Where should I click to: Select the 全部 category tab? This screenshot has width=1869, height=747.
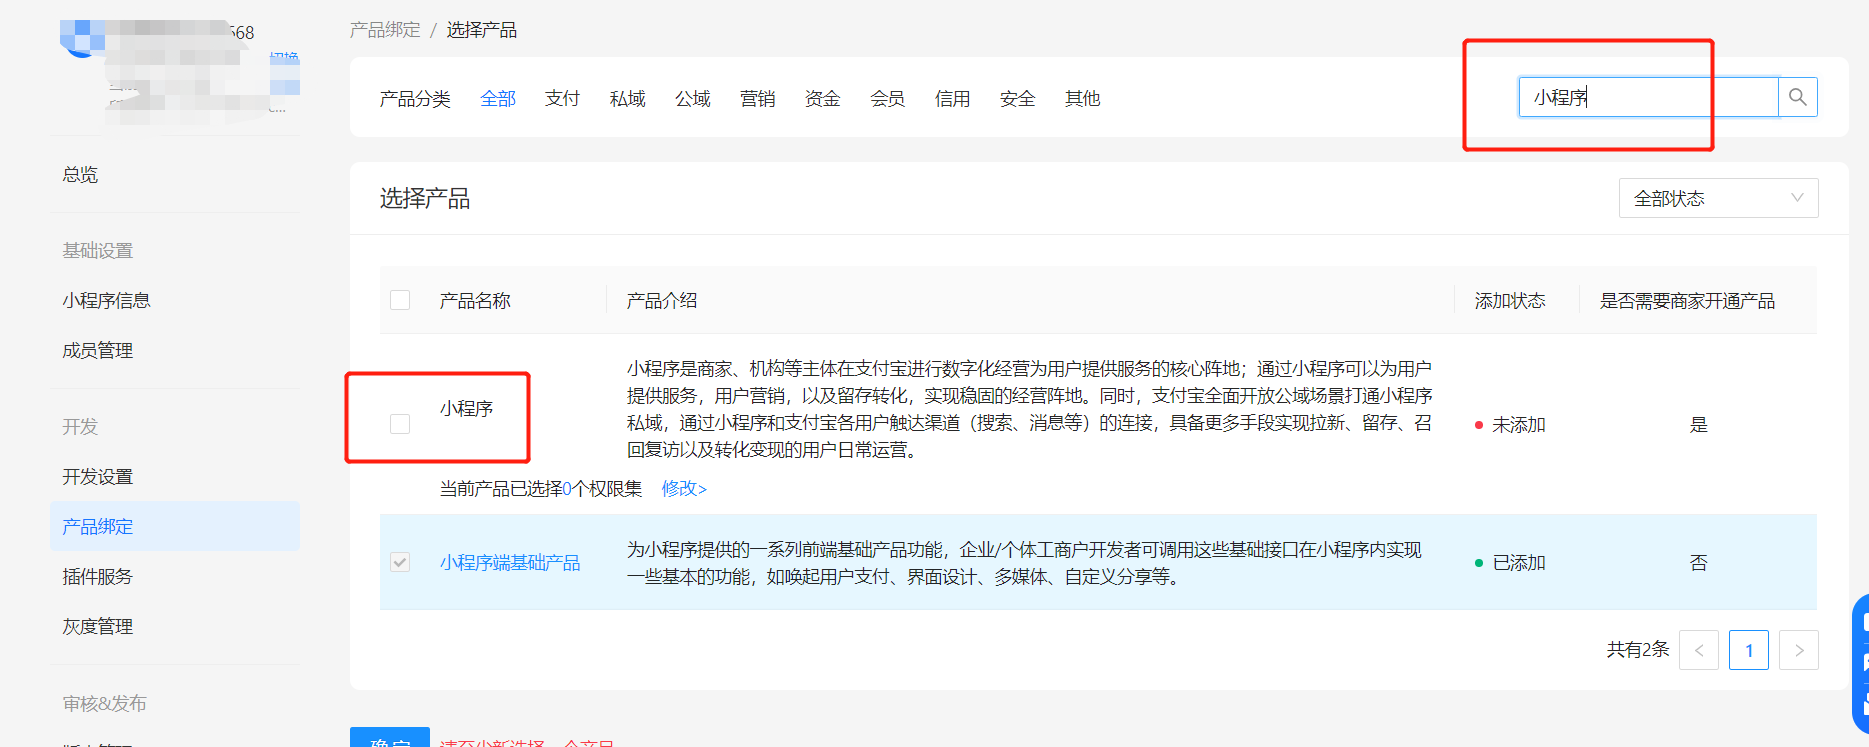click(x=498, y=99)
